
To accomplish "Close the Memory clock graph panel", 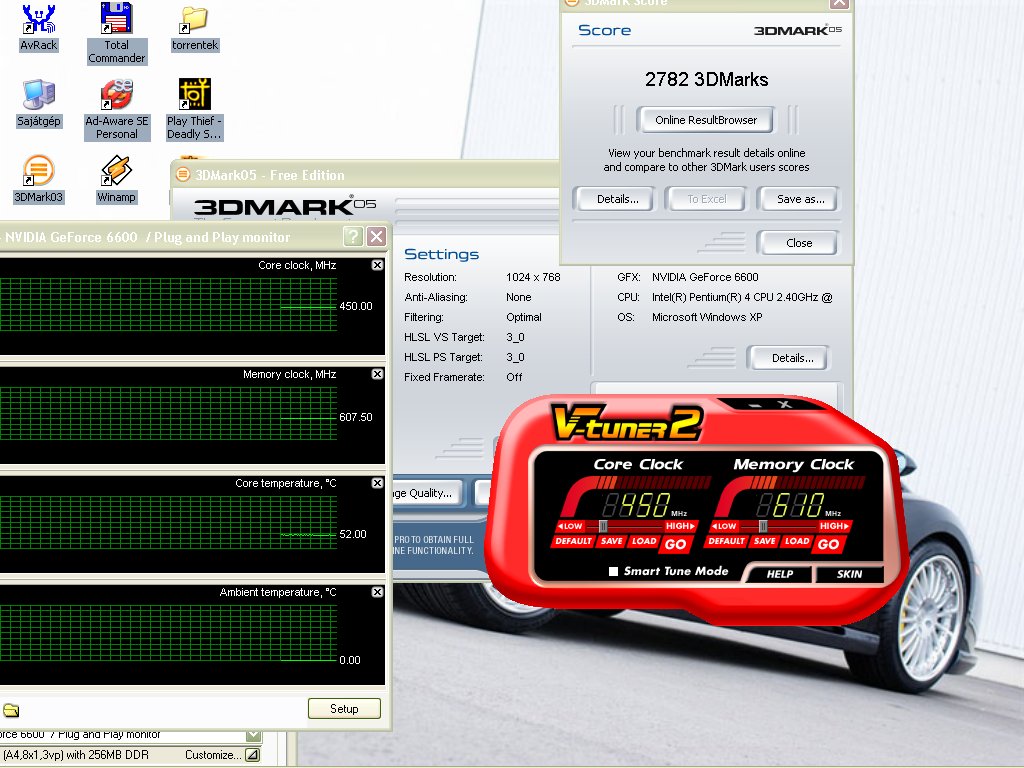I will coord(377,374).
